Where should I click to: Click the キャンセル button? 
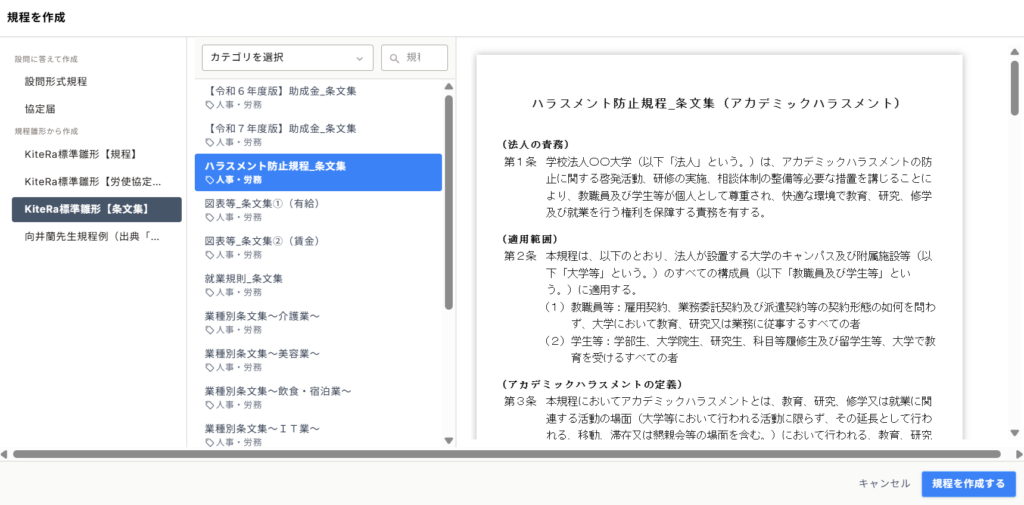884,484
